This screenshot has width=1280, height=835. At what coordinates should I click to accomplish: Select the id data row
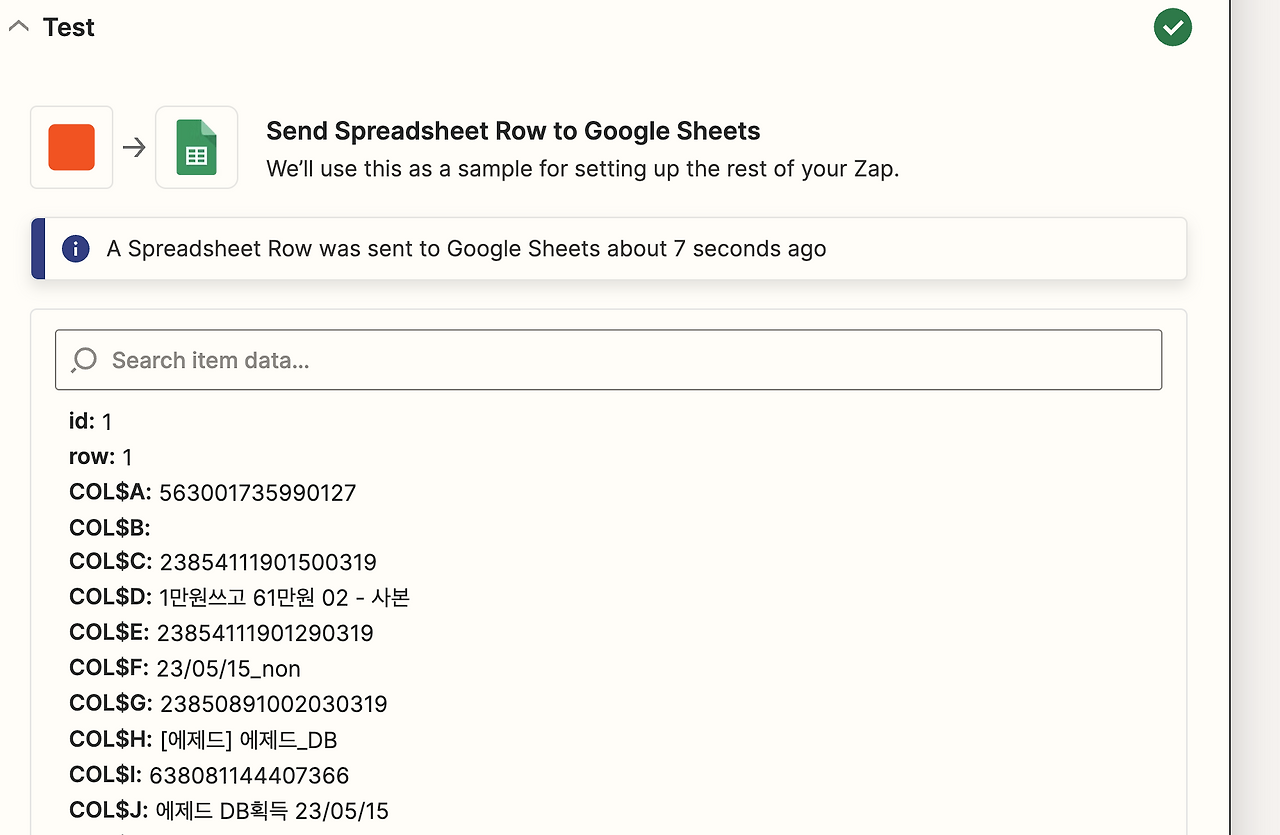click(91, 422)
